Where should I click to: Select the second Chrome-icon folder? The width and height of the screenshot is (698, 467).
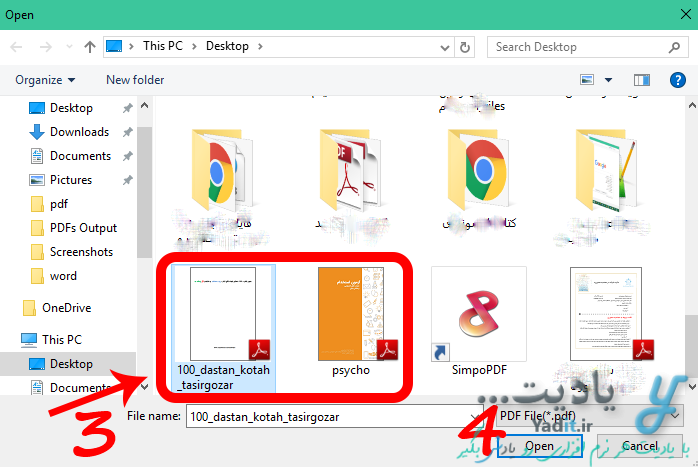click(479, 171)
